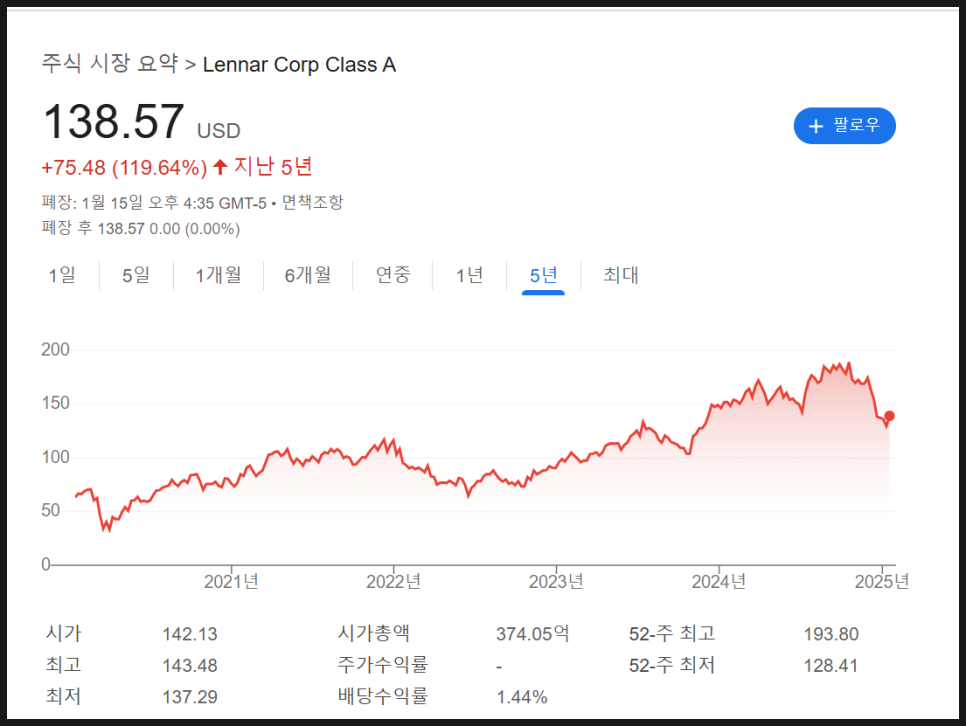
Task: Click the active 5년 range tab
Action: [543, 275]
